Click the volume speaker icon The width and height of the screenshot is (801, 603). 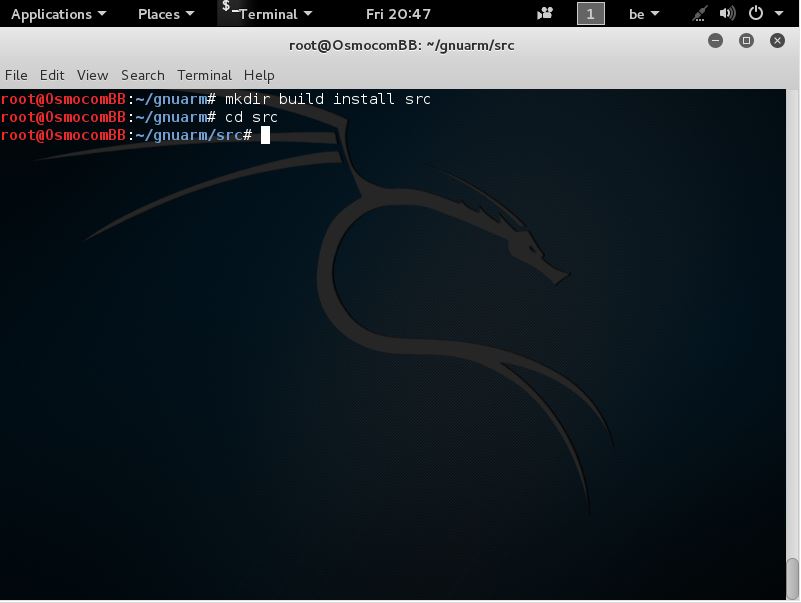click(727, 13)
